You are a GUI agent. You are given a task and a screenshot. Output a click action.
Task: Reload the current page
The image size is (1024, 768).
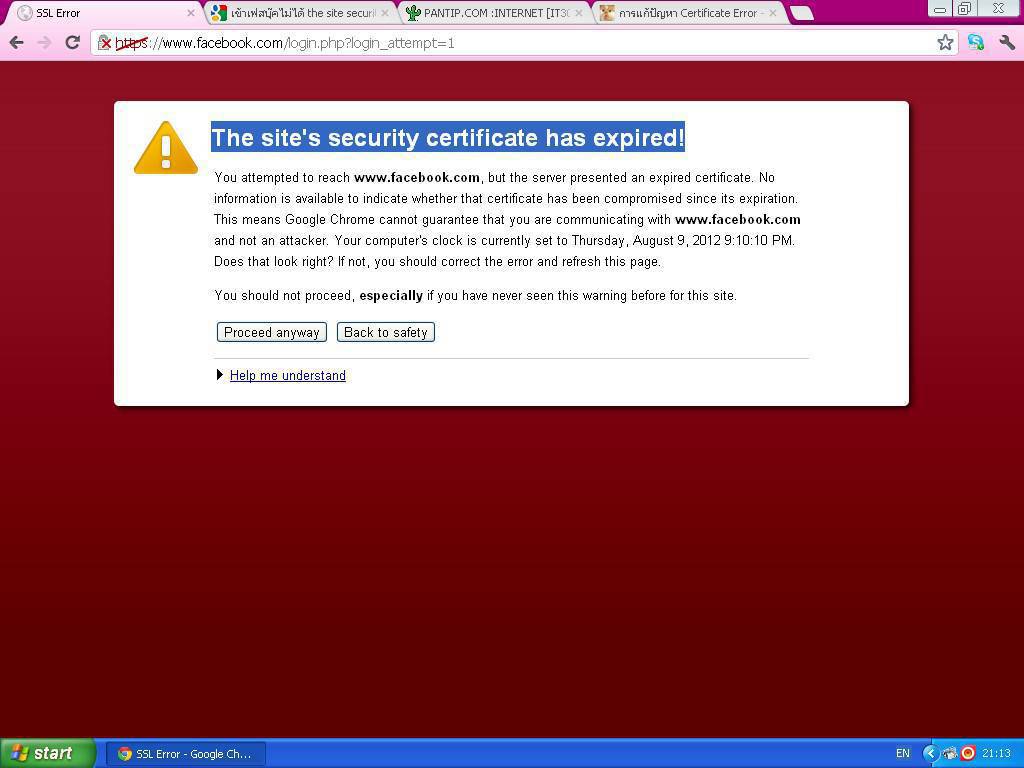point(72,42)
